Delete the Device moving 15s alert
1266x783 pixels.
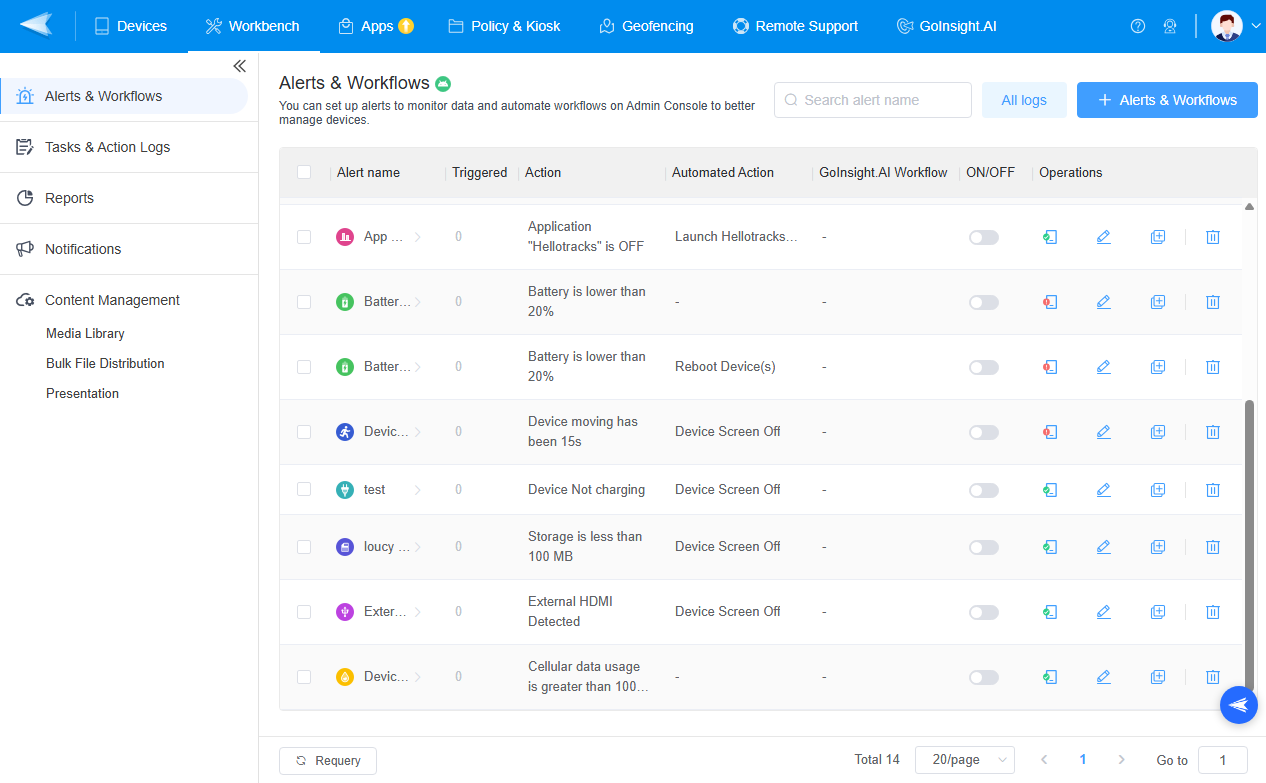pyautogui.click(x=1212, y=432)
